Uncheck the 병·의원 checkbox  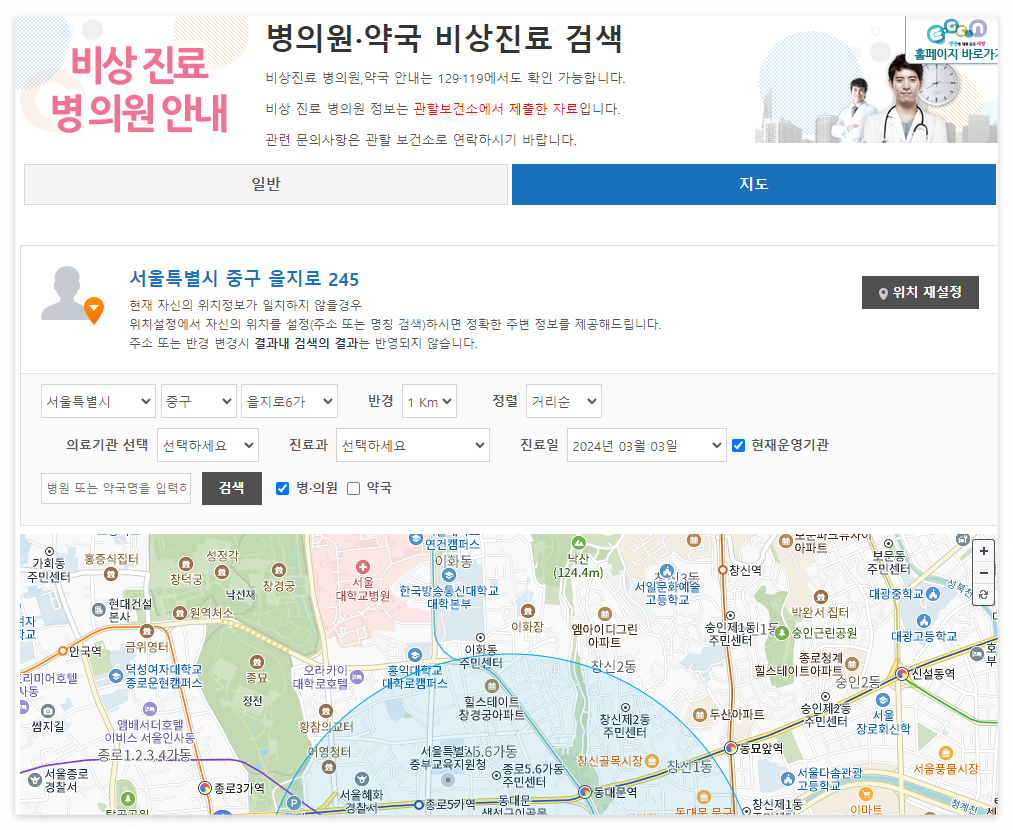[x=281, y=489]
